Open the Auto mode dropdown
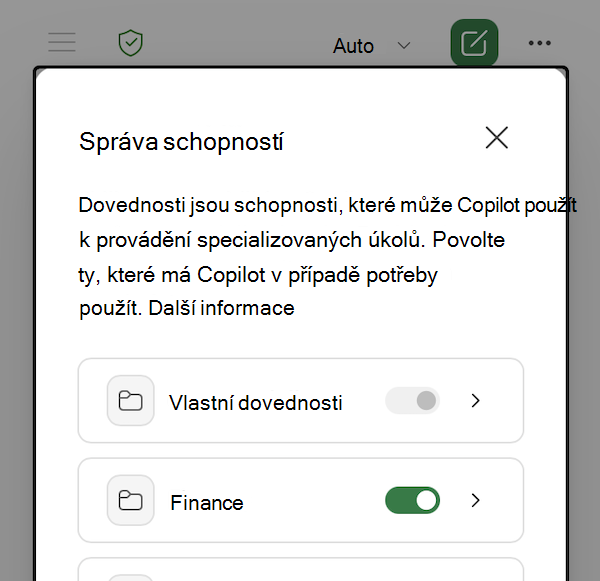600x581 pixels. (372, 46)
